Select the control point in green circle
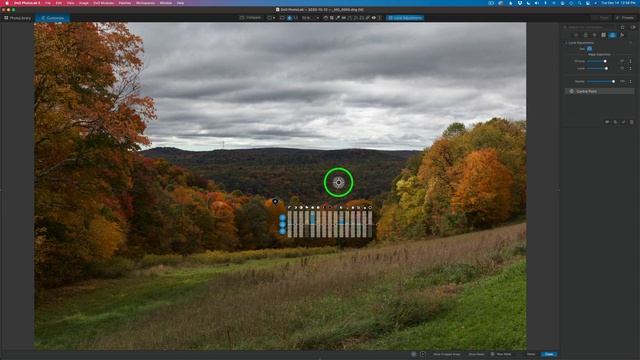Image resolution: width=640 pixels, height=360 pixels. [338, 182]
